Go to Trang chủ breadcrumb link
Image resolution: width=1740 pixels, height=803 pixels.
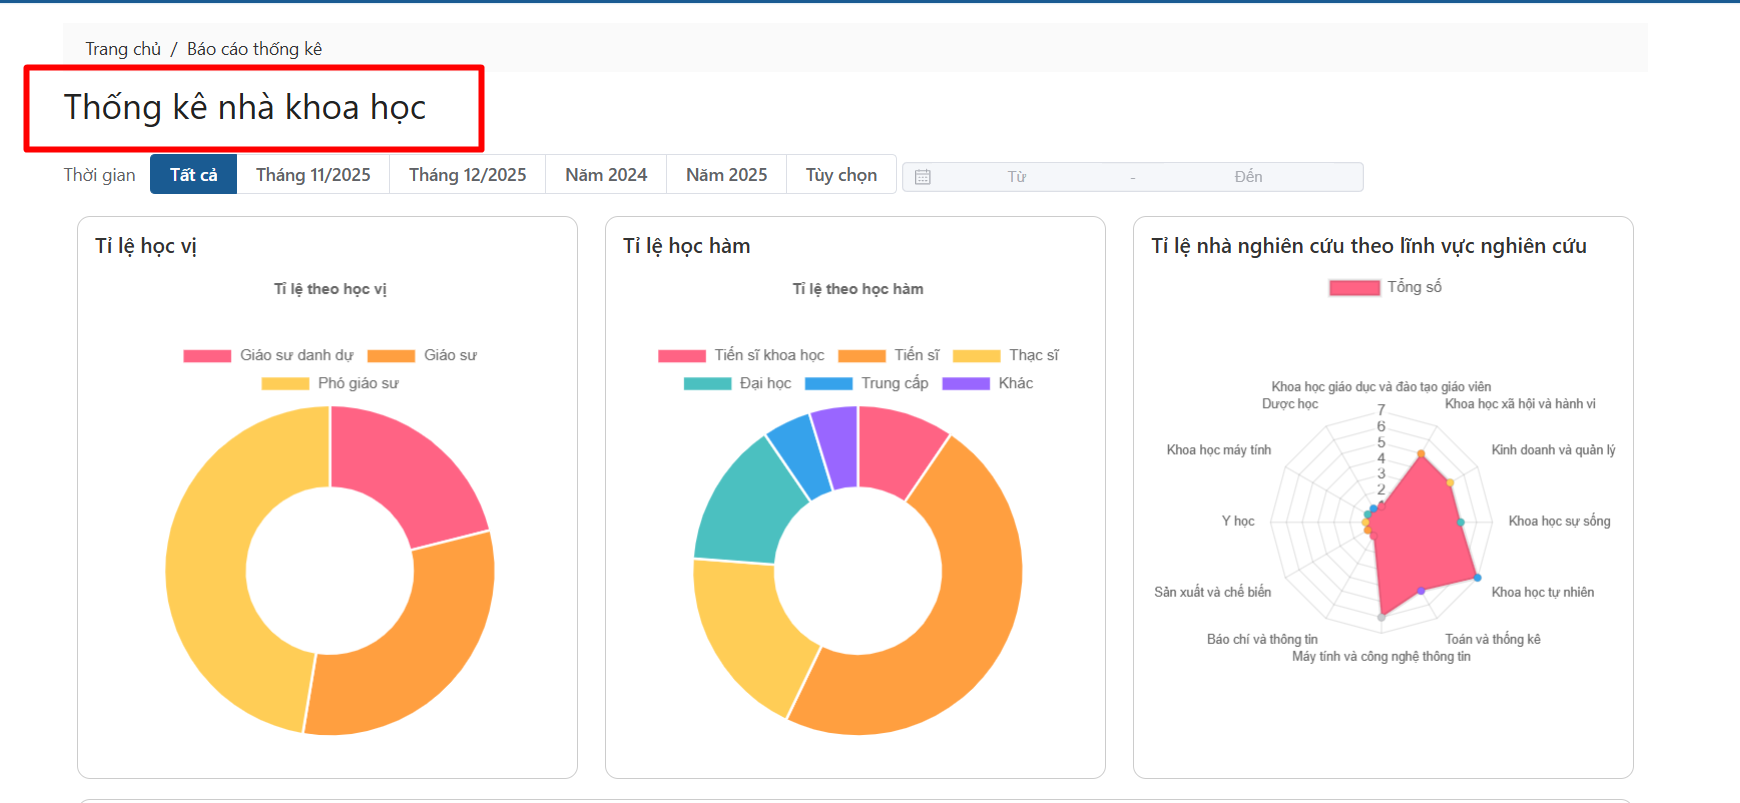123,49
